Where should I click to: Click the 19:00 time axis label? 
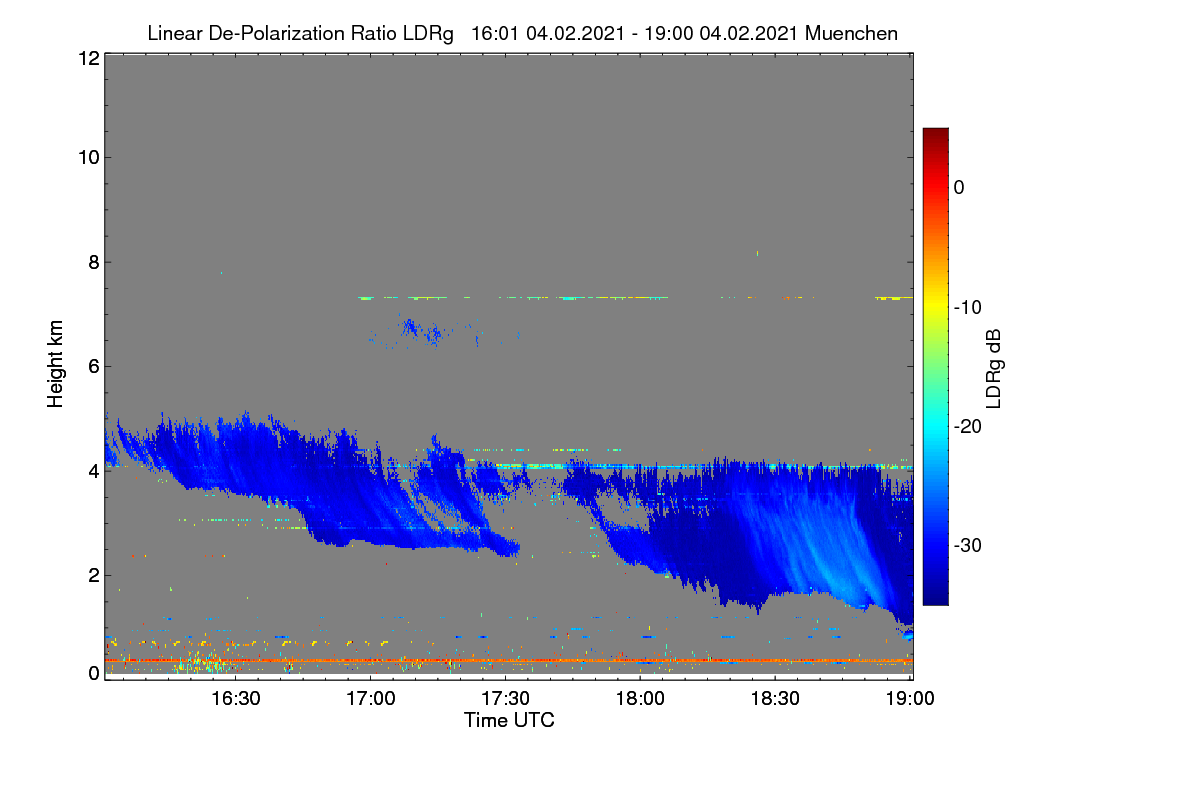(909, 698)
